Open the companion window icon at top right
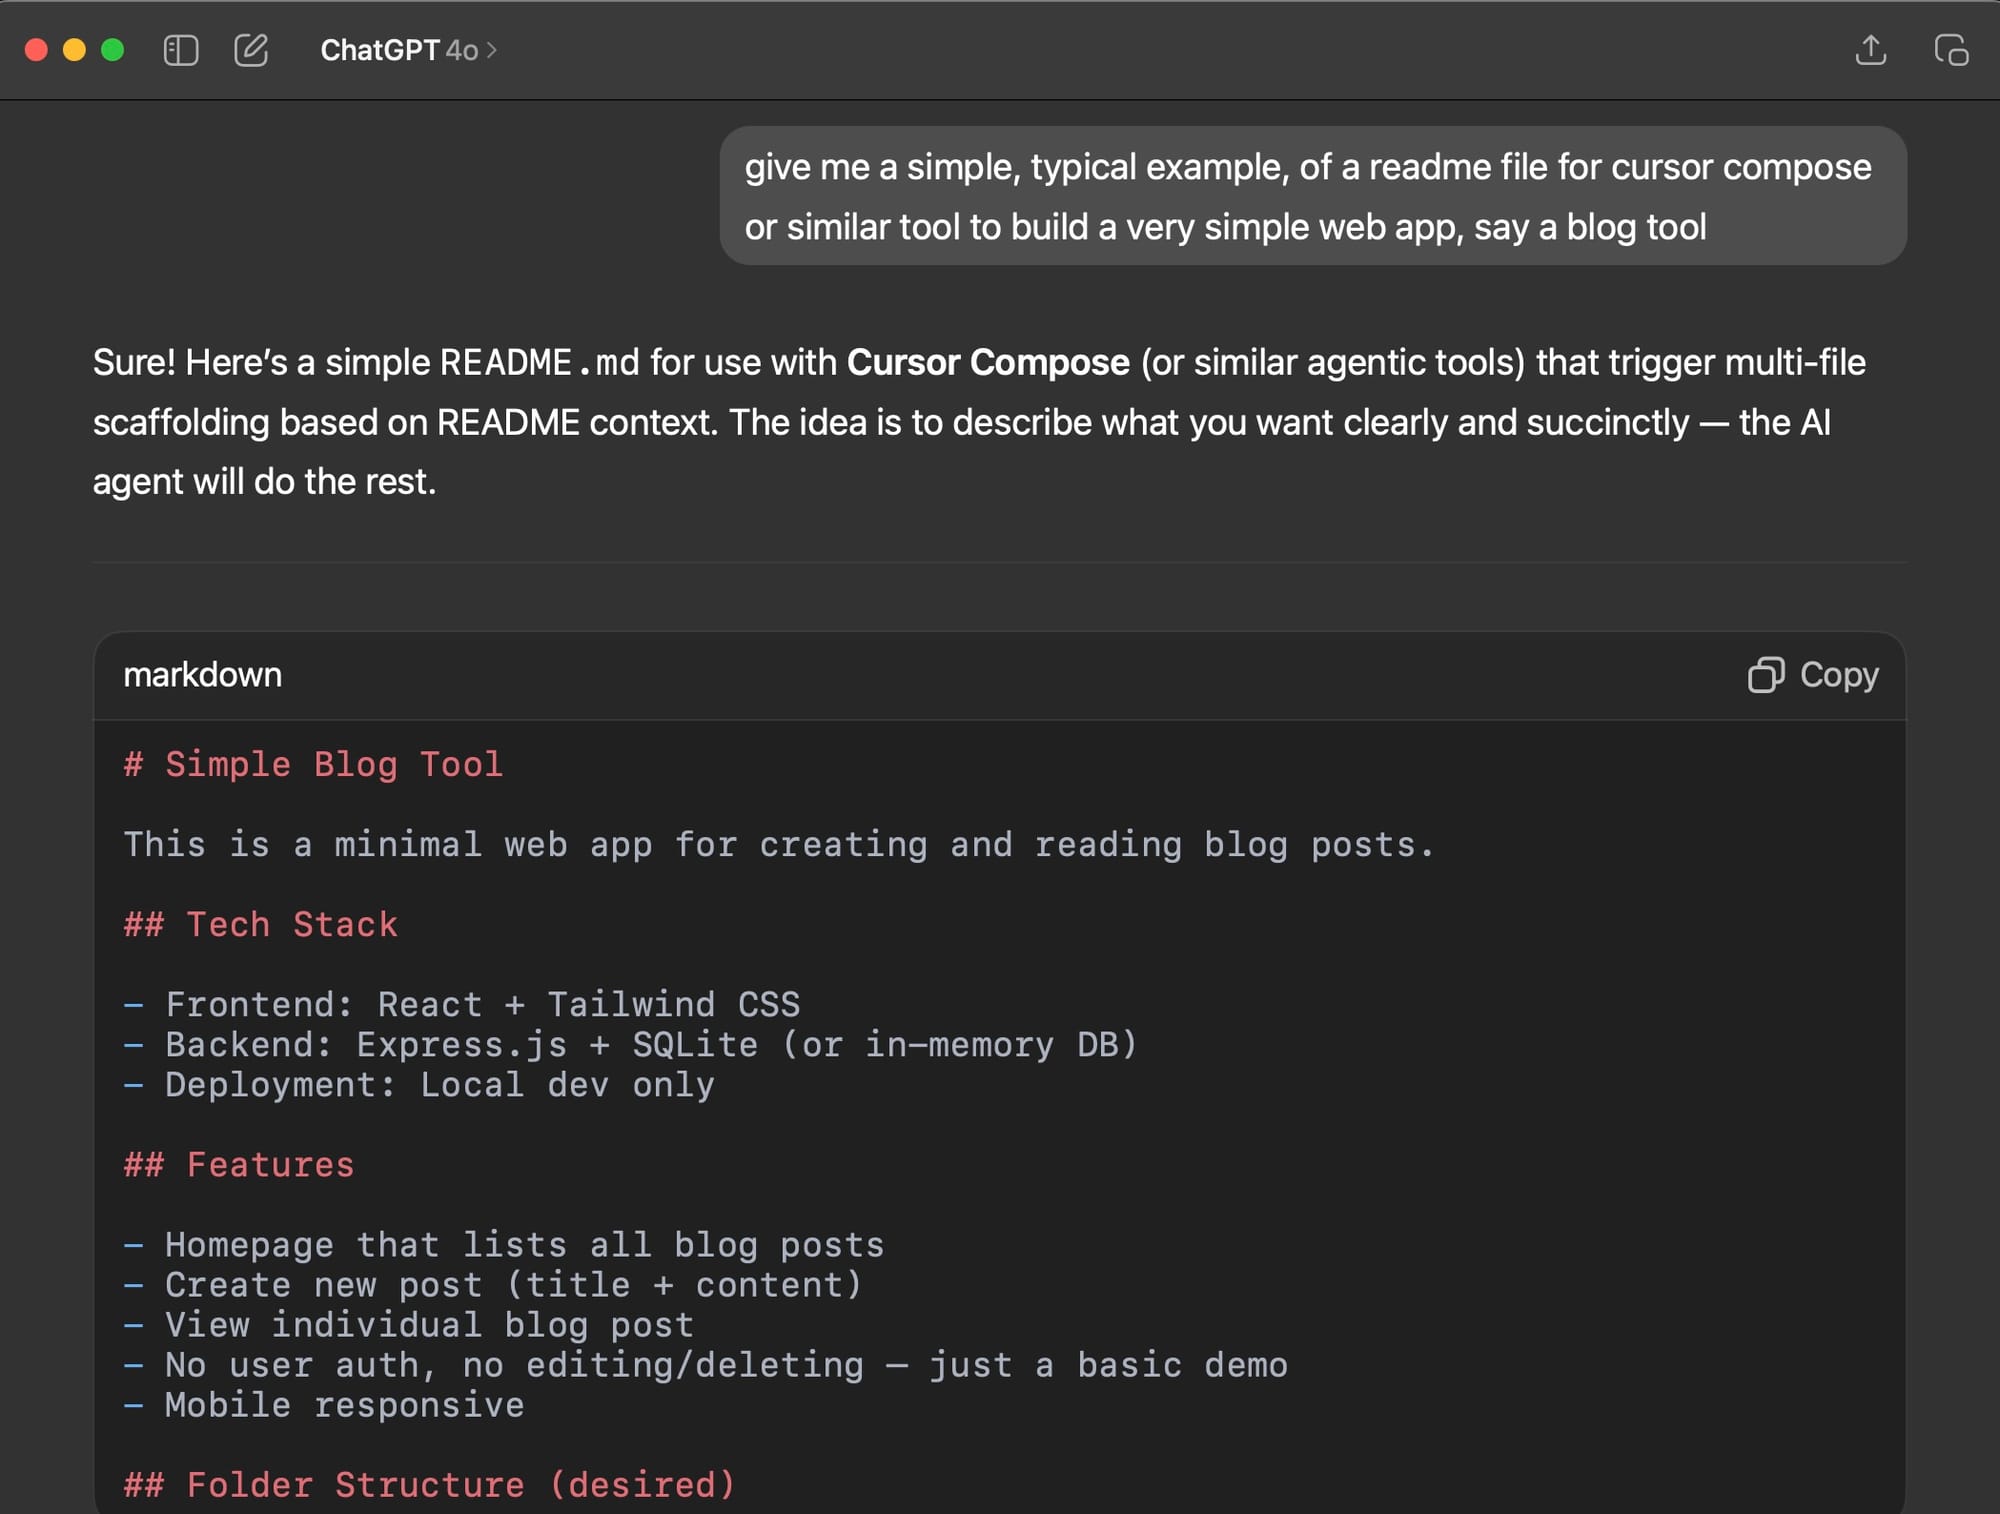 tap(1951, 50)
